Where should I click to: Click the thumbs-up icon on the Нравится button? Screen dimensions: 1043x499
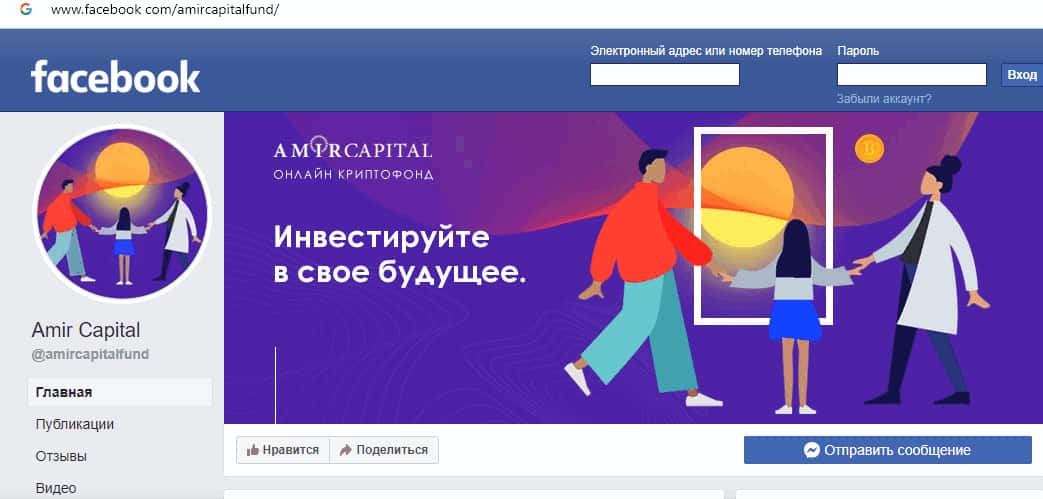pos(253,450)
